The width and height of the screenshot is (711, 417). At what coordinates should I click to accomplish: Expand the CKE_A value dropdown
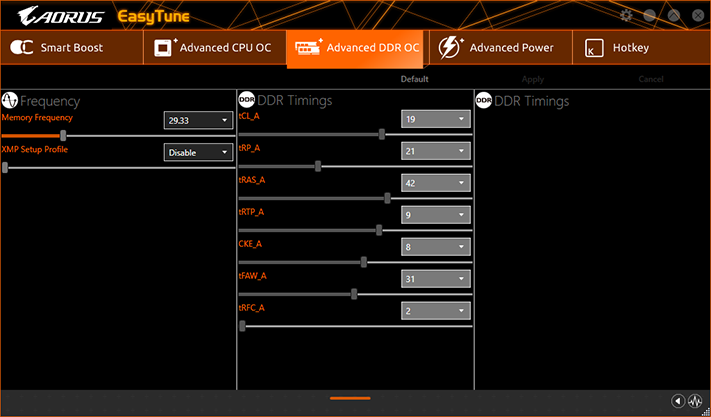point(435,247)
